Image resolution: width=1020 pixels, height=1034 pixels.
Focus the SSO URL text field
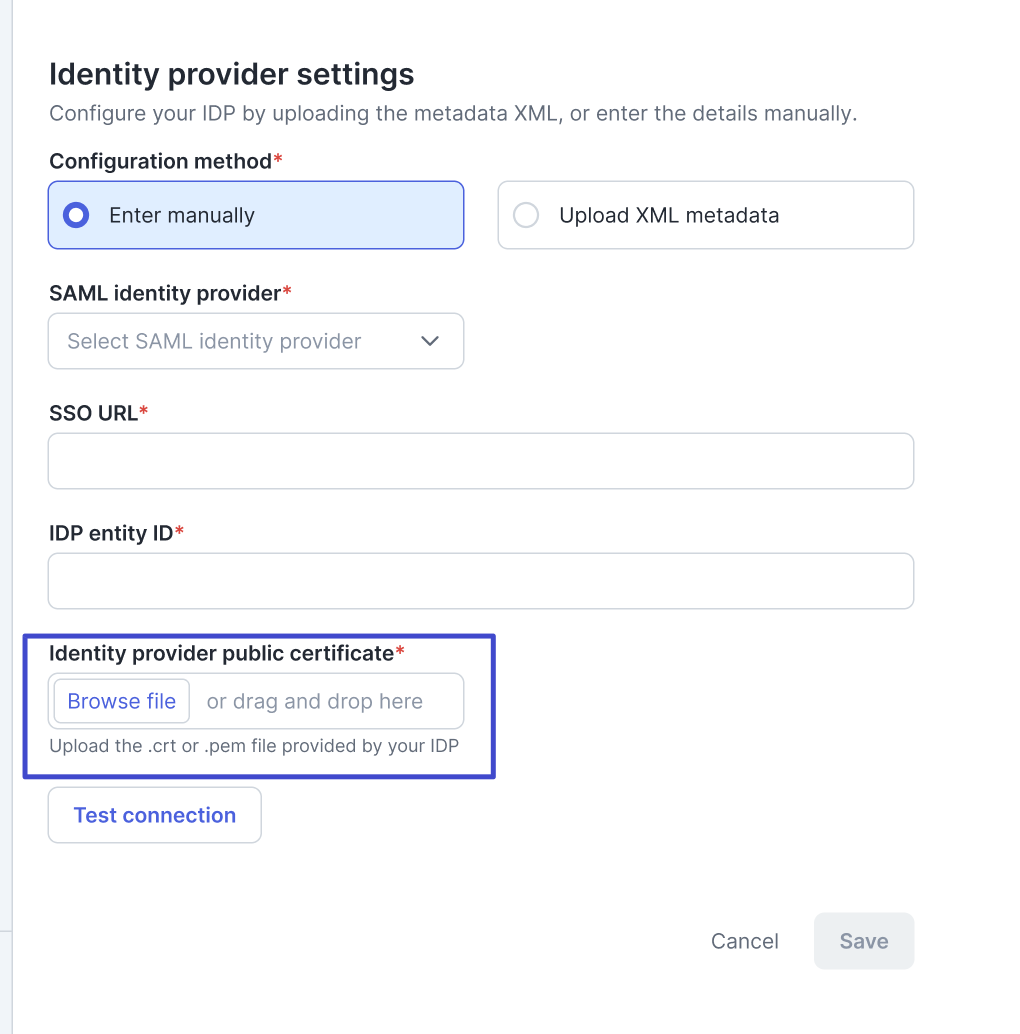(480, 461)
